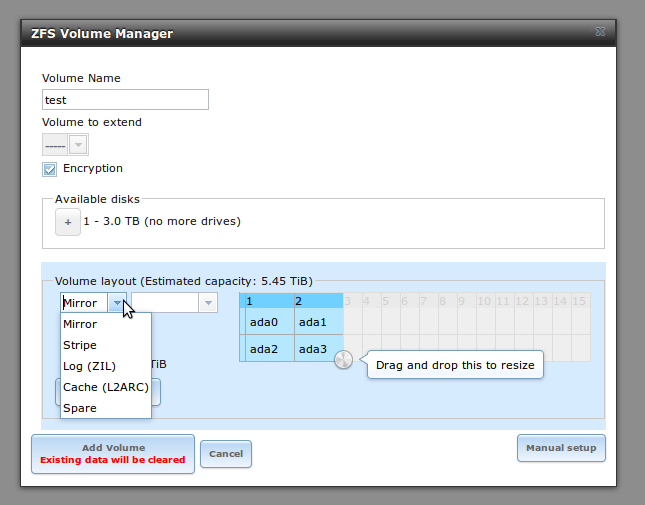
Task: Click greyed column header 10 in disk grid
Action: pos(484,301)
